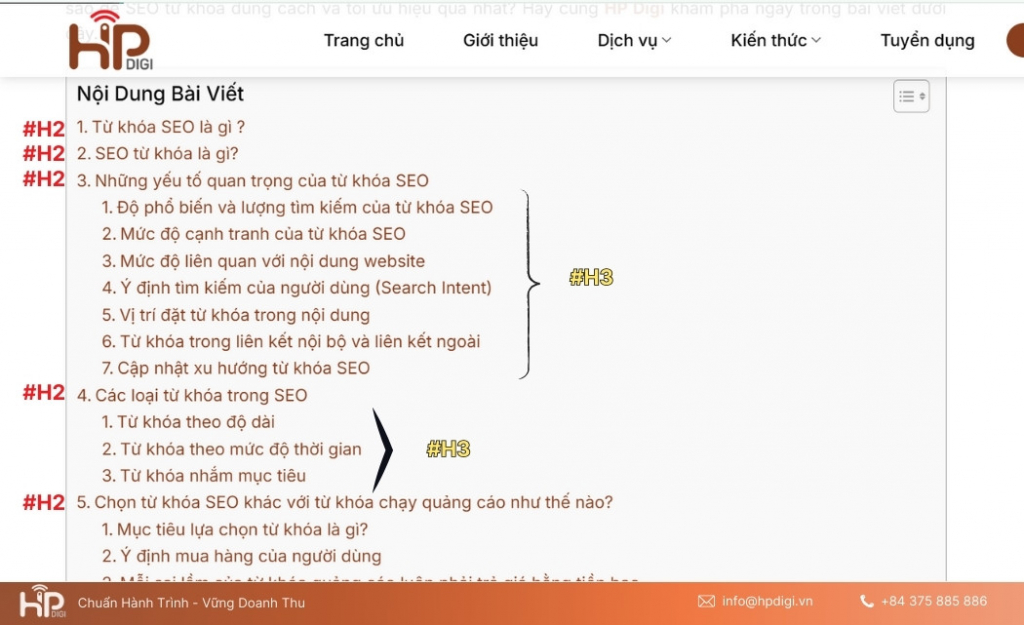Click info@hpdigi.vn email address
The width and height of the screenshot is (1024, 625).
point(767,601)
